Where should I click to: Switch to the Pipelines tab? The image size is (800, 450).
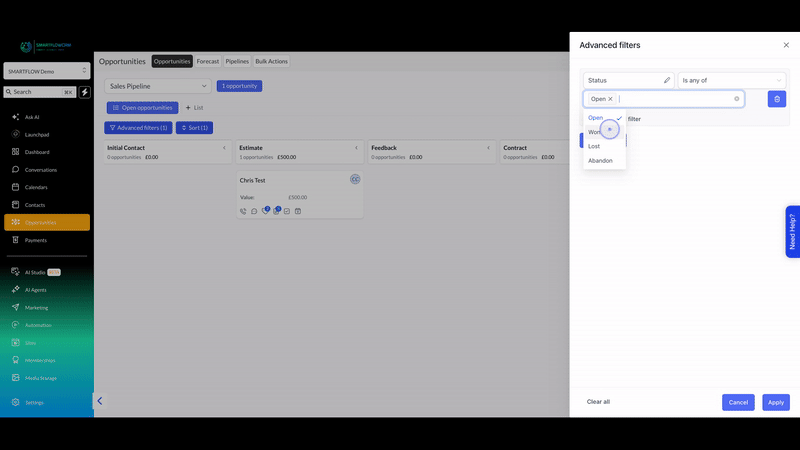237,61
